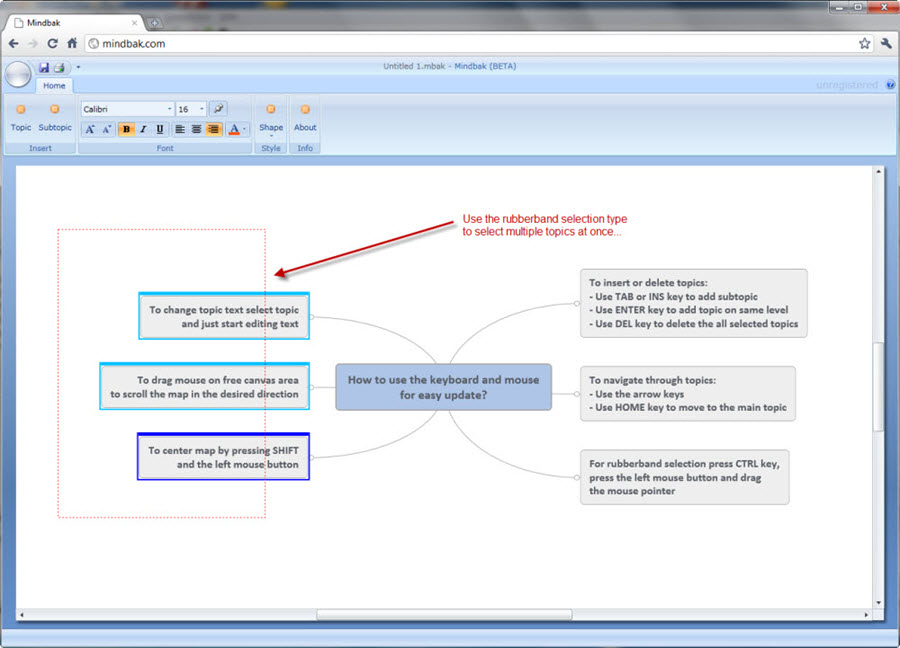Switch to the Home ribbon tab
Screen dimensions: 900x648
click(x=54, y=86)
